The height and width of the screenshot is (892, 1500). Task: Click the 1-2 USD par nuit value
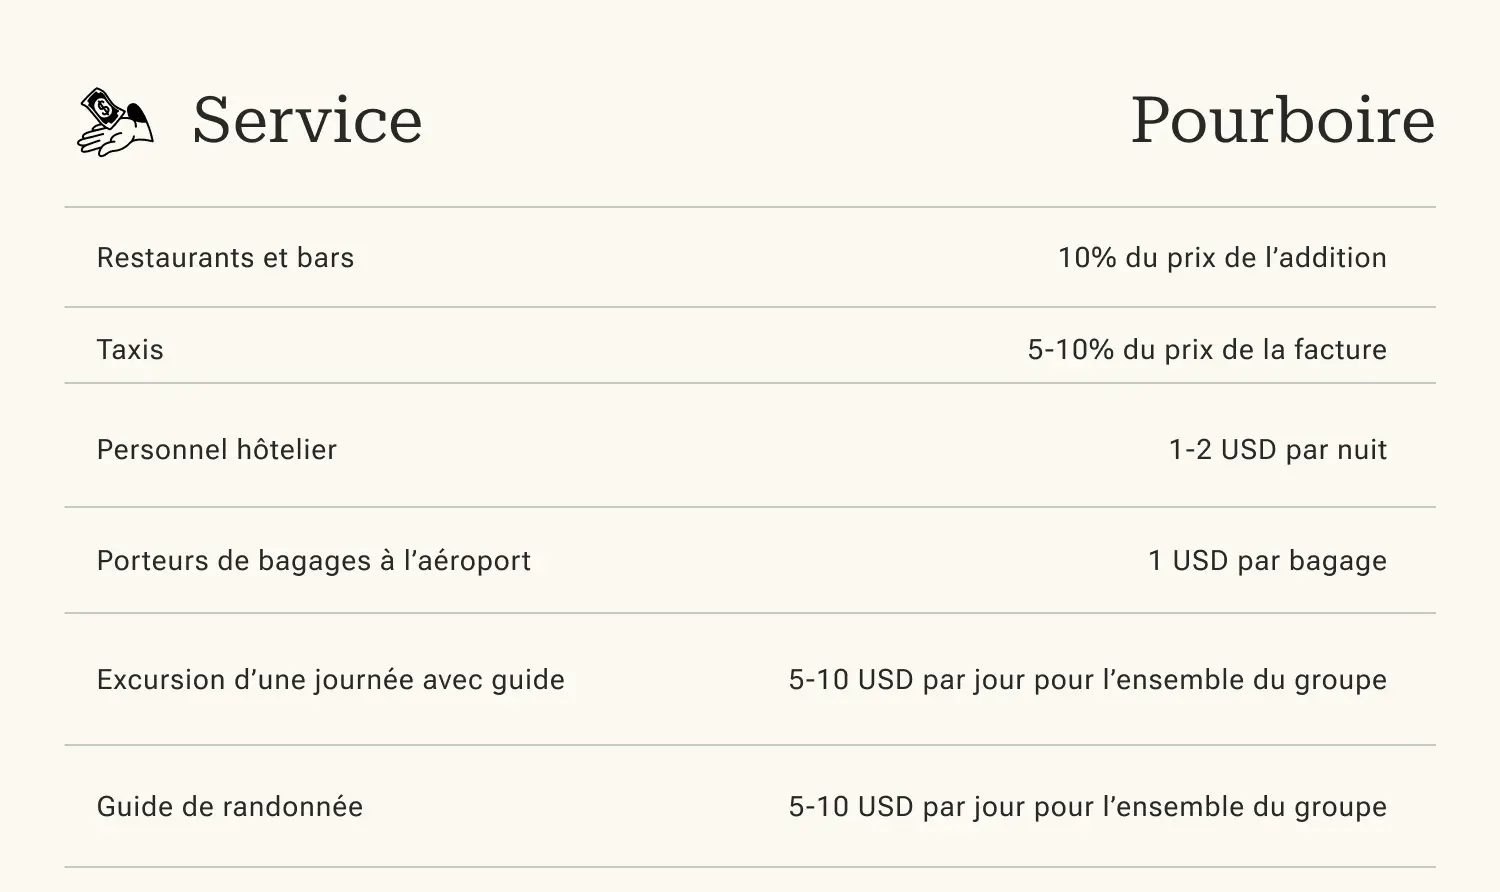(1278, 450)
